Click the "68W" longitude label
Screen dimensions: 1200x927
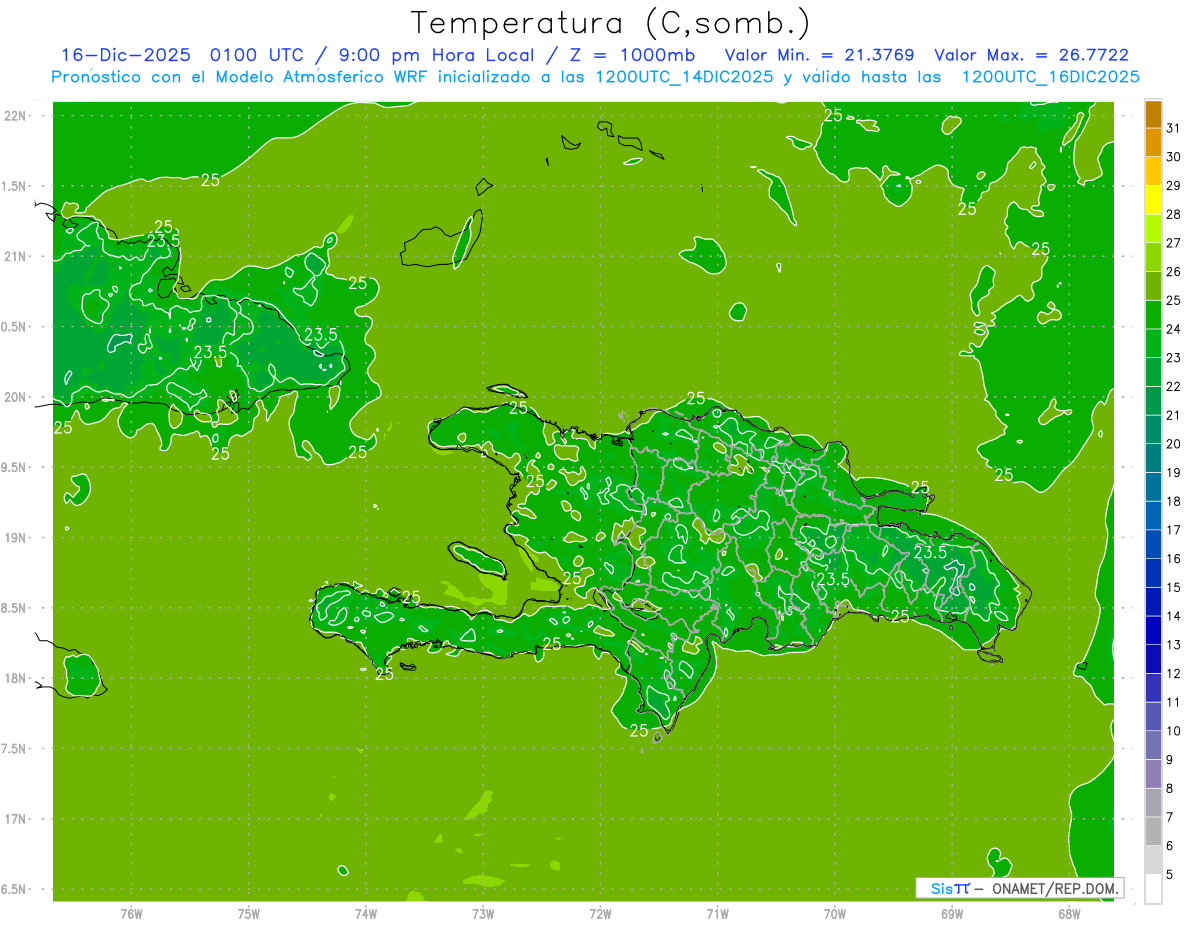pos(1069,913)
